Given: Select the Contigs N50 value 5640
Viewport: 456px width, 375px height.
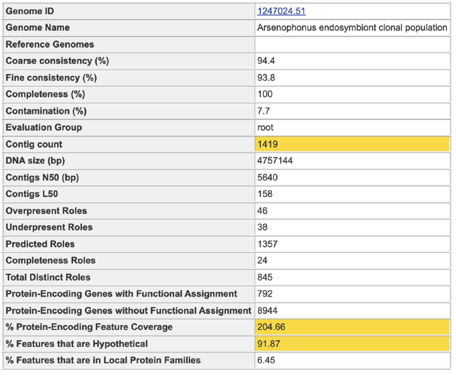Looking at the screenshot, I should click(x=267, y=177).
